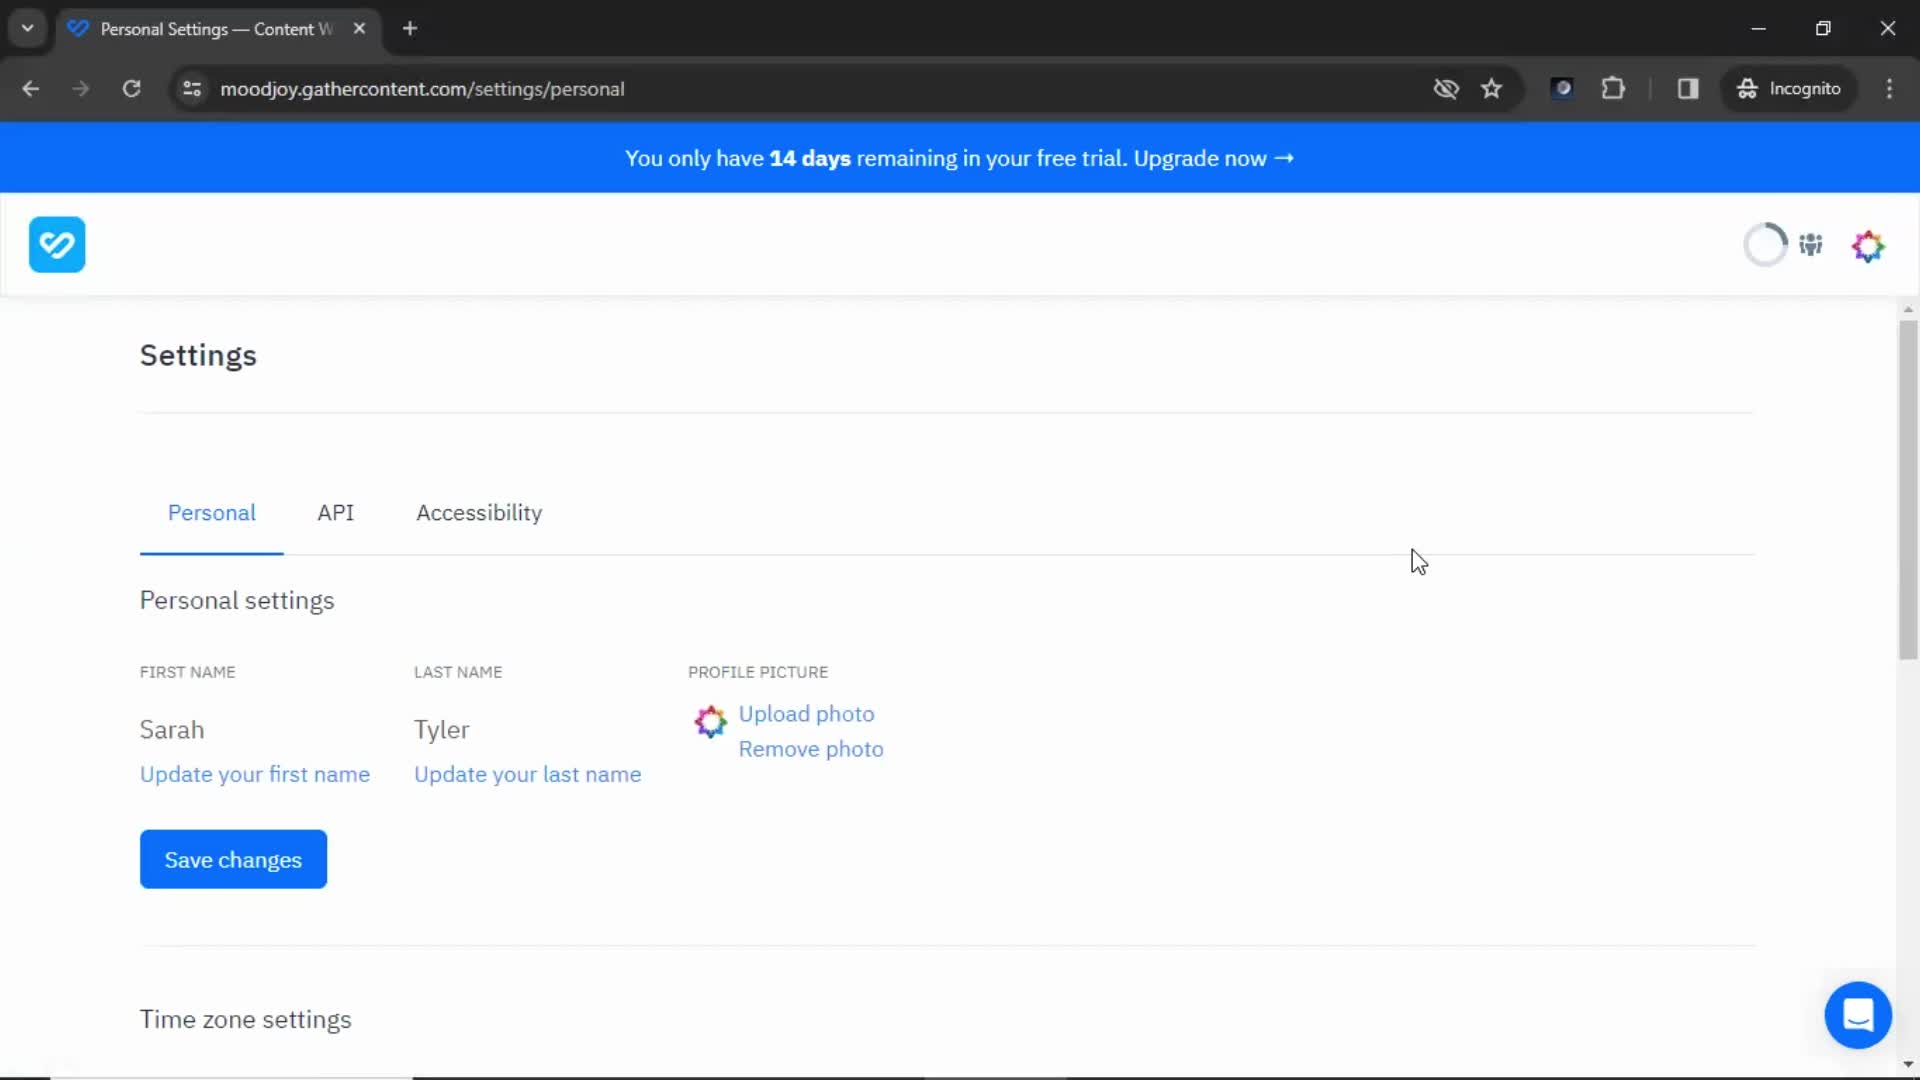Edit the last name field showing Tyler
1920x1080 pixels.
tap(441, 730)
